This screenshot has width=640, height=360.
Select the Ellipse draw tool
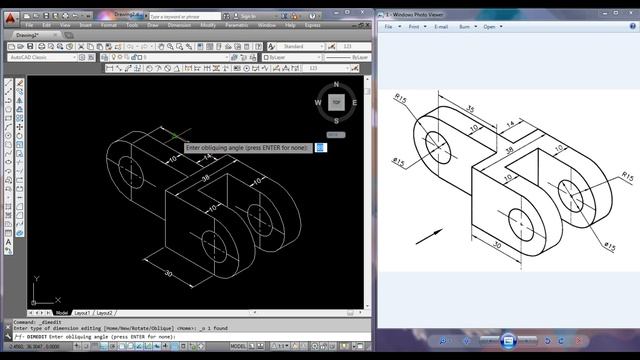coord(8,162)
